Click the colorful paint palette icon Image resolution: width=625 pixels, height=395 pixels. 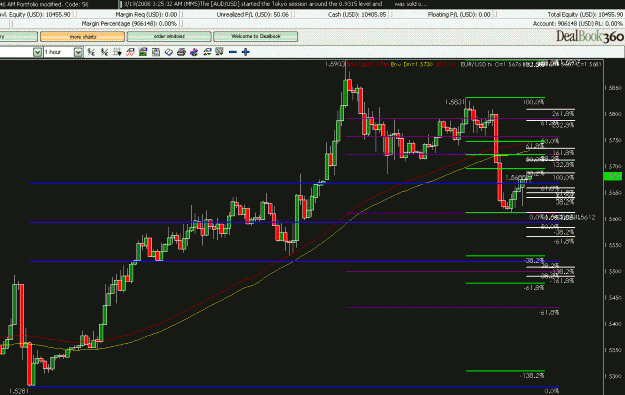pyautogui.click(x=194, y=52)
